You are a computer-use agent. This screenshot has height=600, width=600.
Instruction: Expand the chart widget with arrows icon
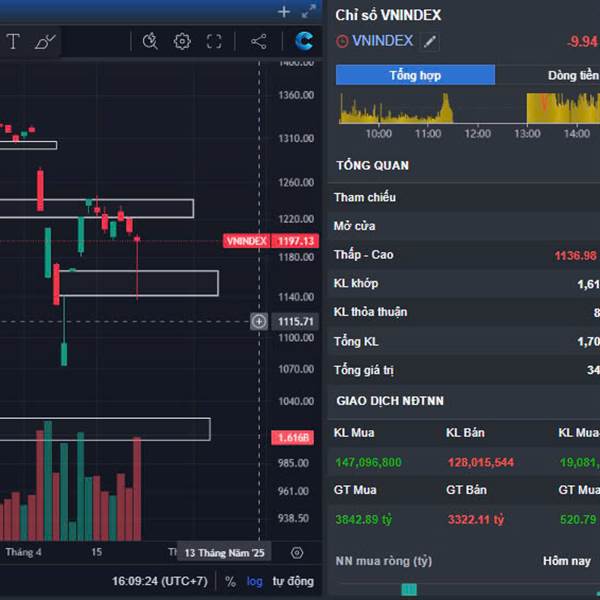308,11
